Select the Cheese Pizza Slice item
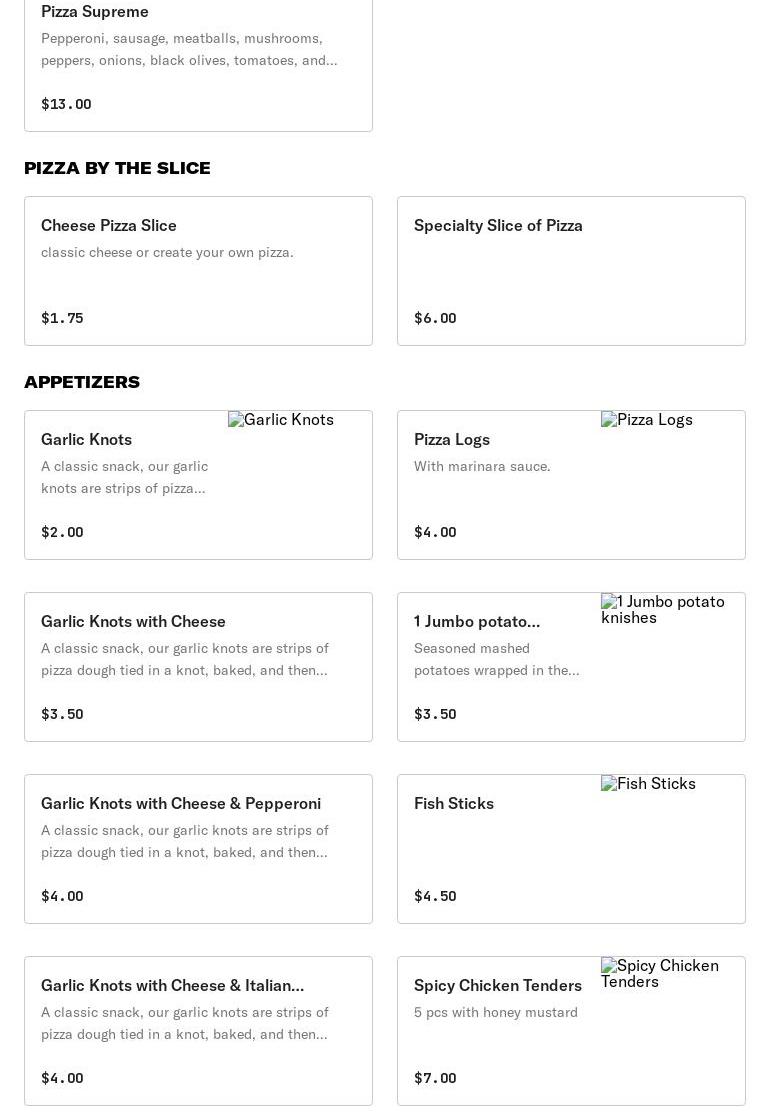 pos(109,225)
